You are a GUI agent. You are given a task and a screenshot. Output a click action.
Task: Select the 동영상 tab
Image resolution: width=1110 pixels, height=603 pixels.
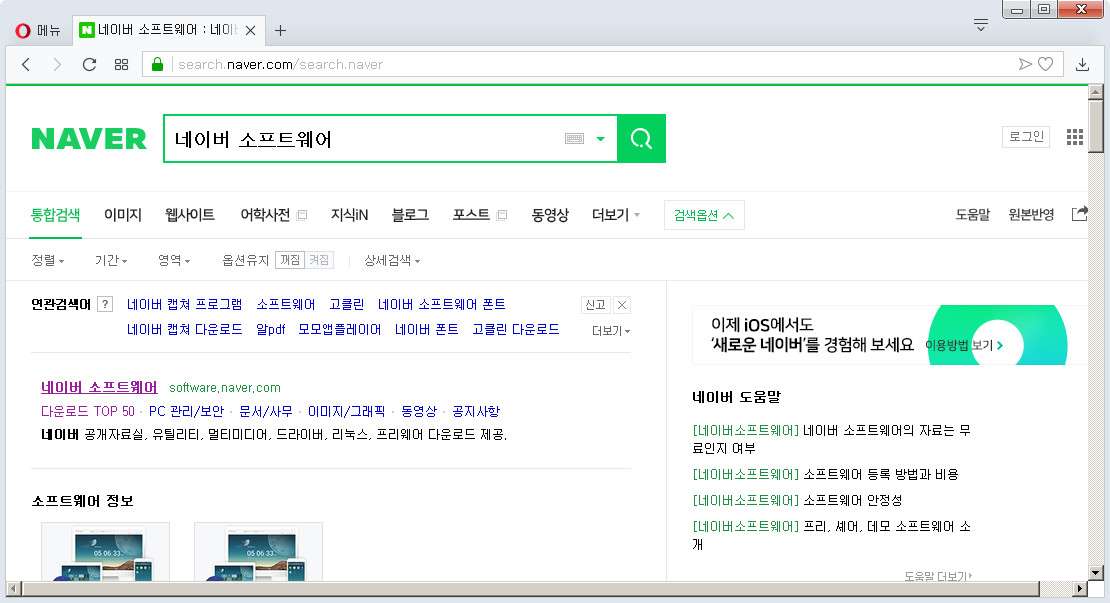[550, 214]
